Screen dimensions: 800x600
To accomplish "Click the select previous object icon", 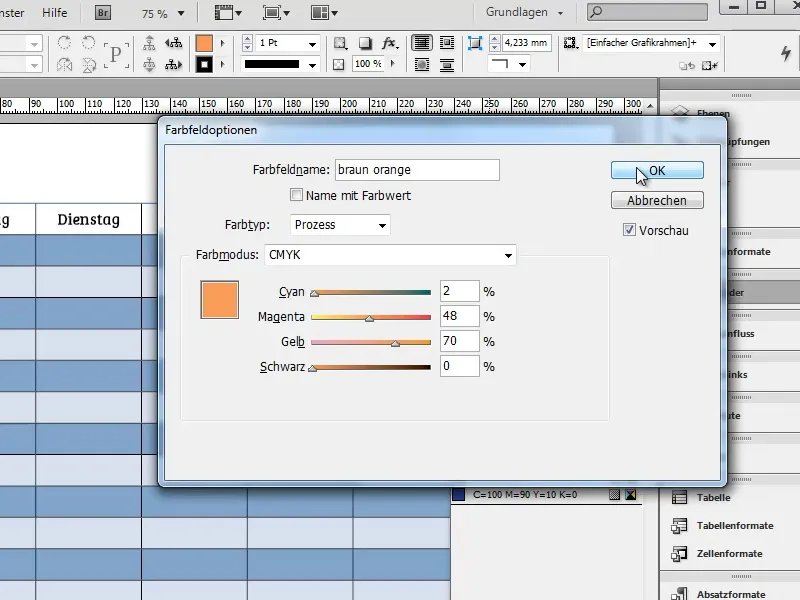I will tap(173, 43).
